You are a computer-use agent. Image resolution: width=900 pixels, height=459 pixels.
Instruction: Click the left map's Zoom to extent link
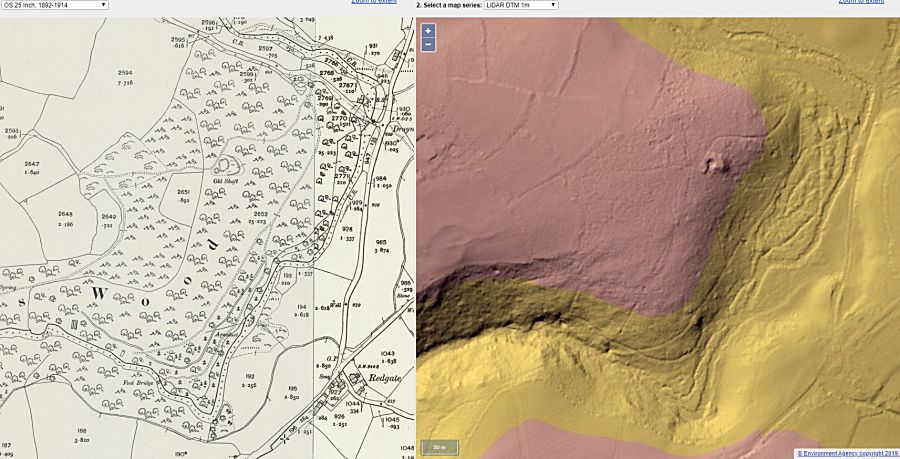pyautogui.click(x=374, y=2)
